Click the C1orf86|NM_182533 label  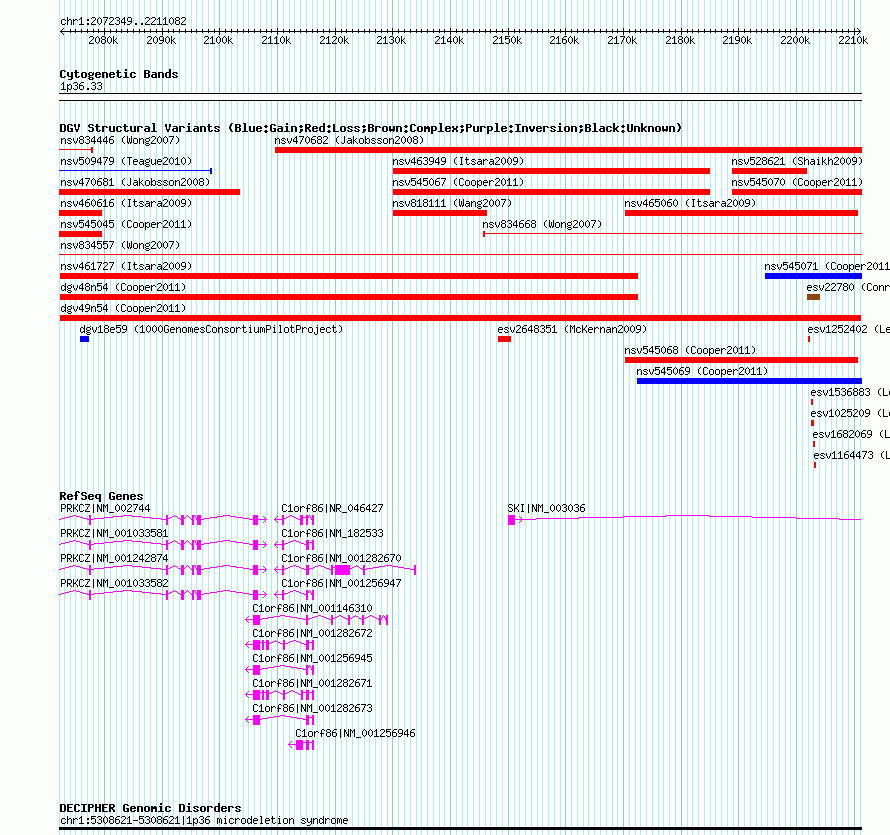pos(333,533)
